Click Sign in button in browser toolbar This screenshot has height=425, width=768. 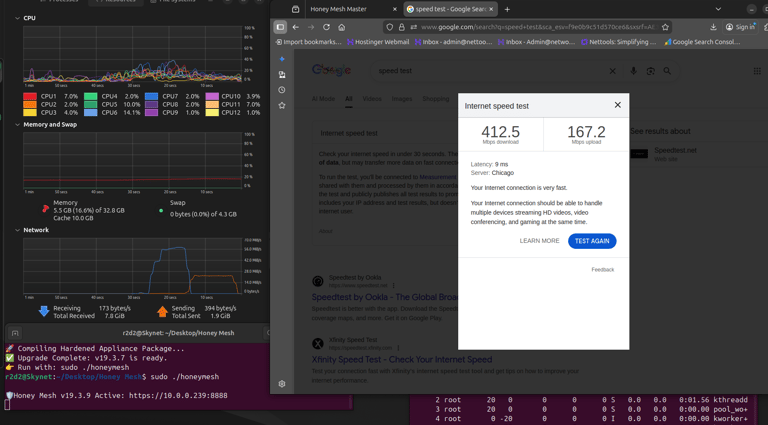click(x=741, y=27)
